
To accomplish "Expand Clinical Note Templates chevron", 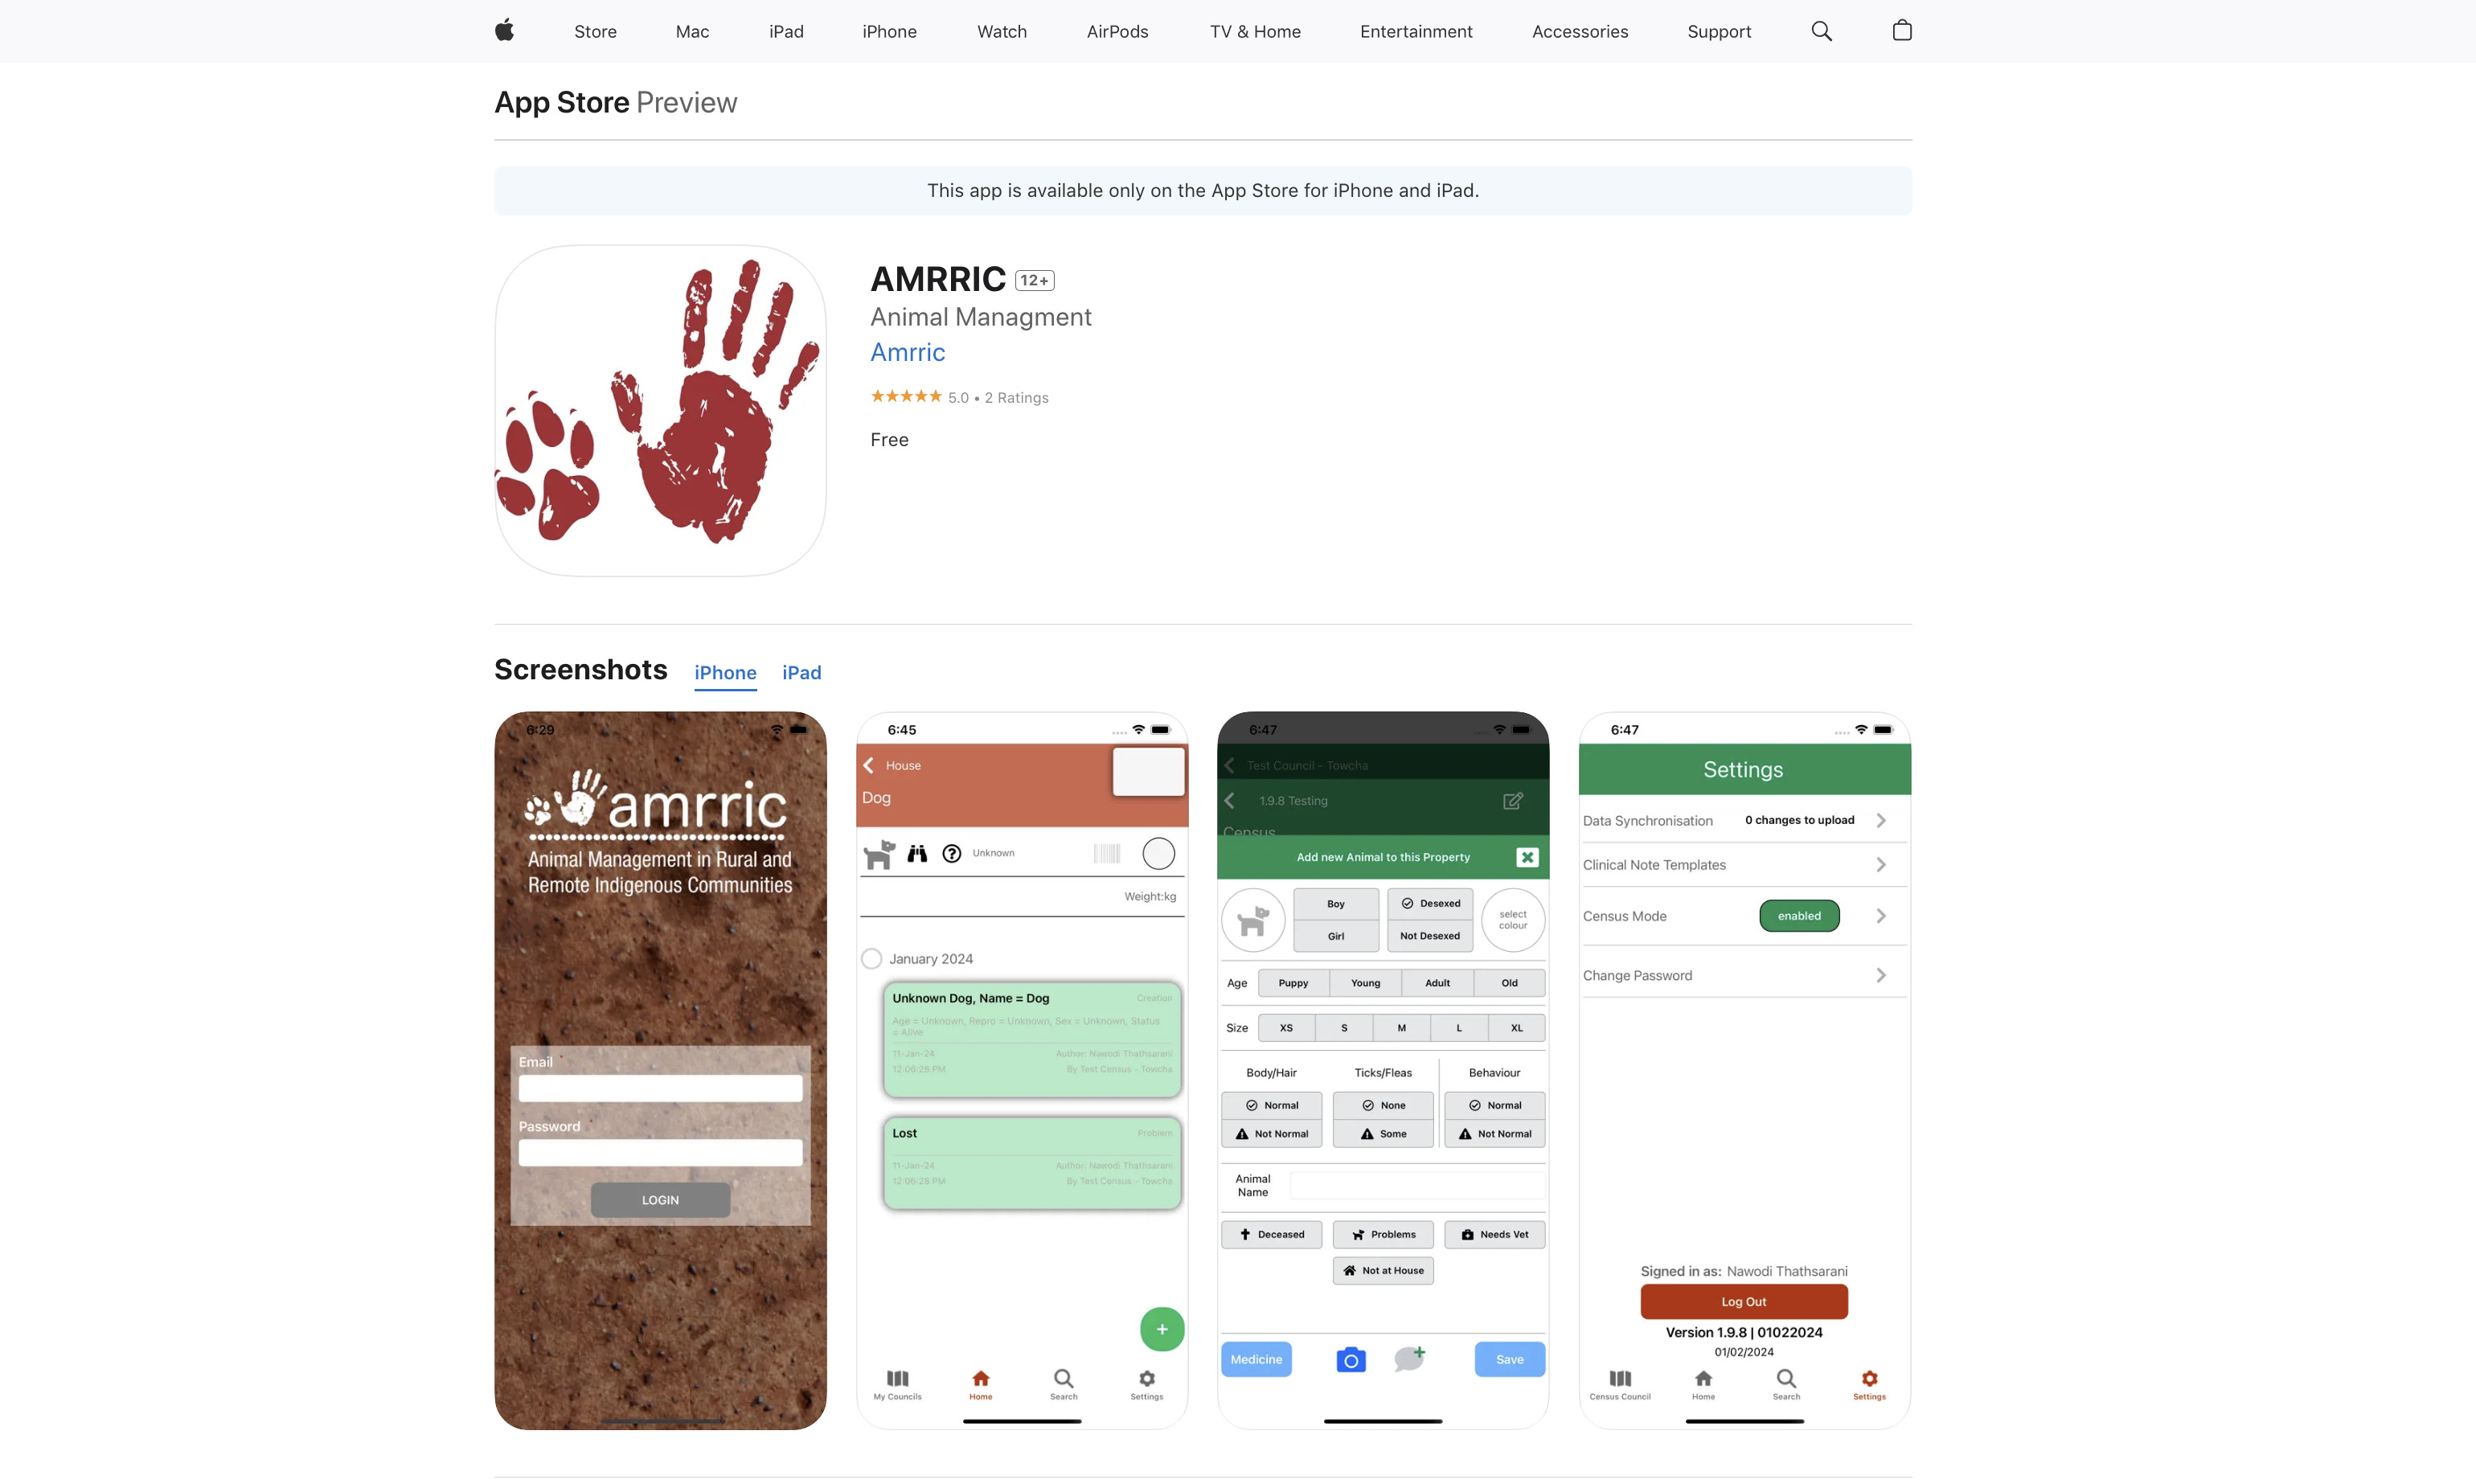I will pos(1880,865).
